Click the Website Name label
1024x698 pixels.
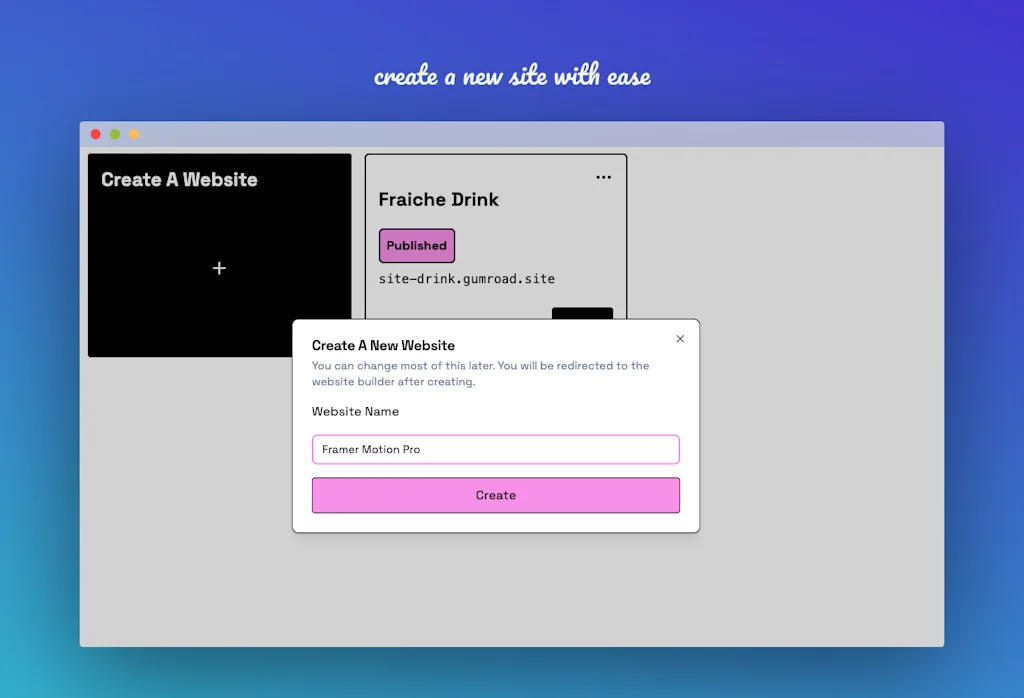point(355,411)
